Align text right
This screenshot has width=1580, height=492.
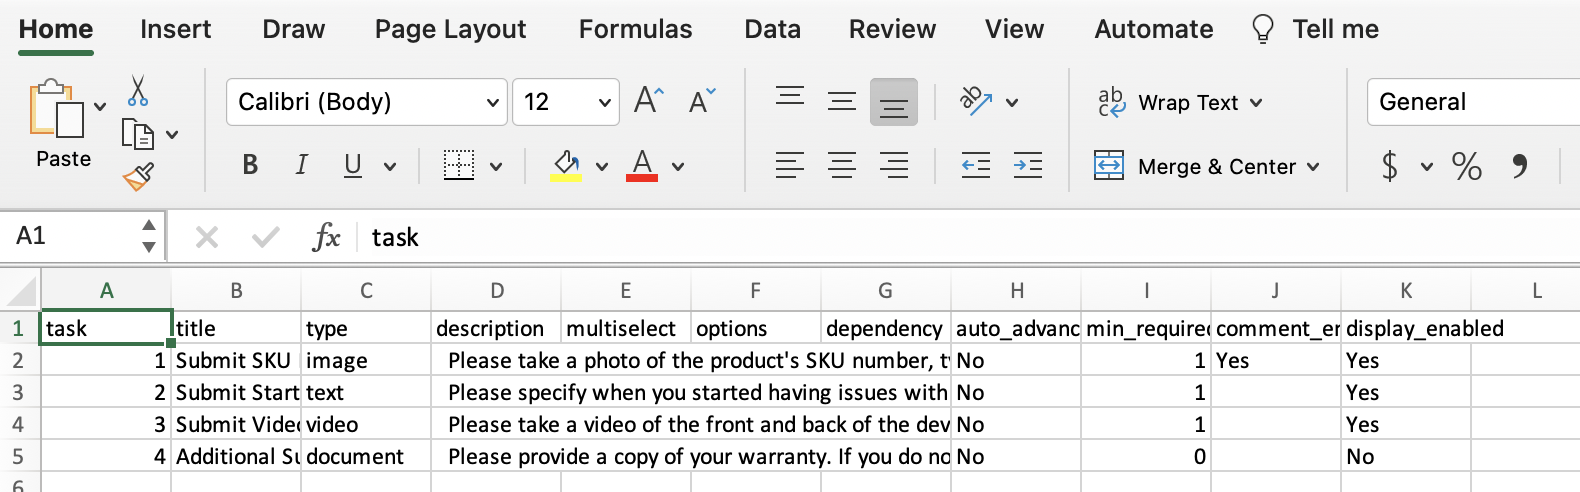(x=894, y=165)
